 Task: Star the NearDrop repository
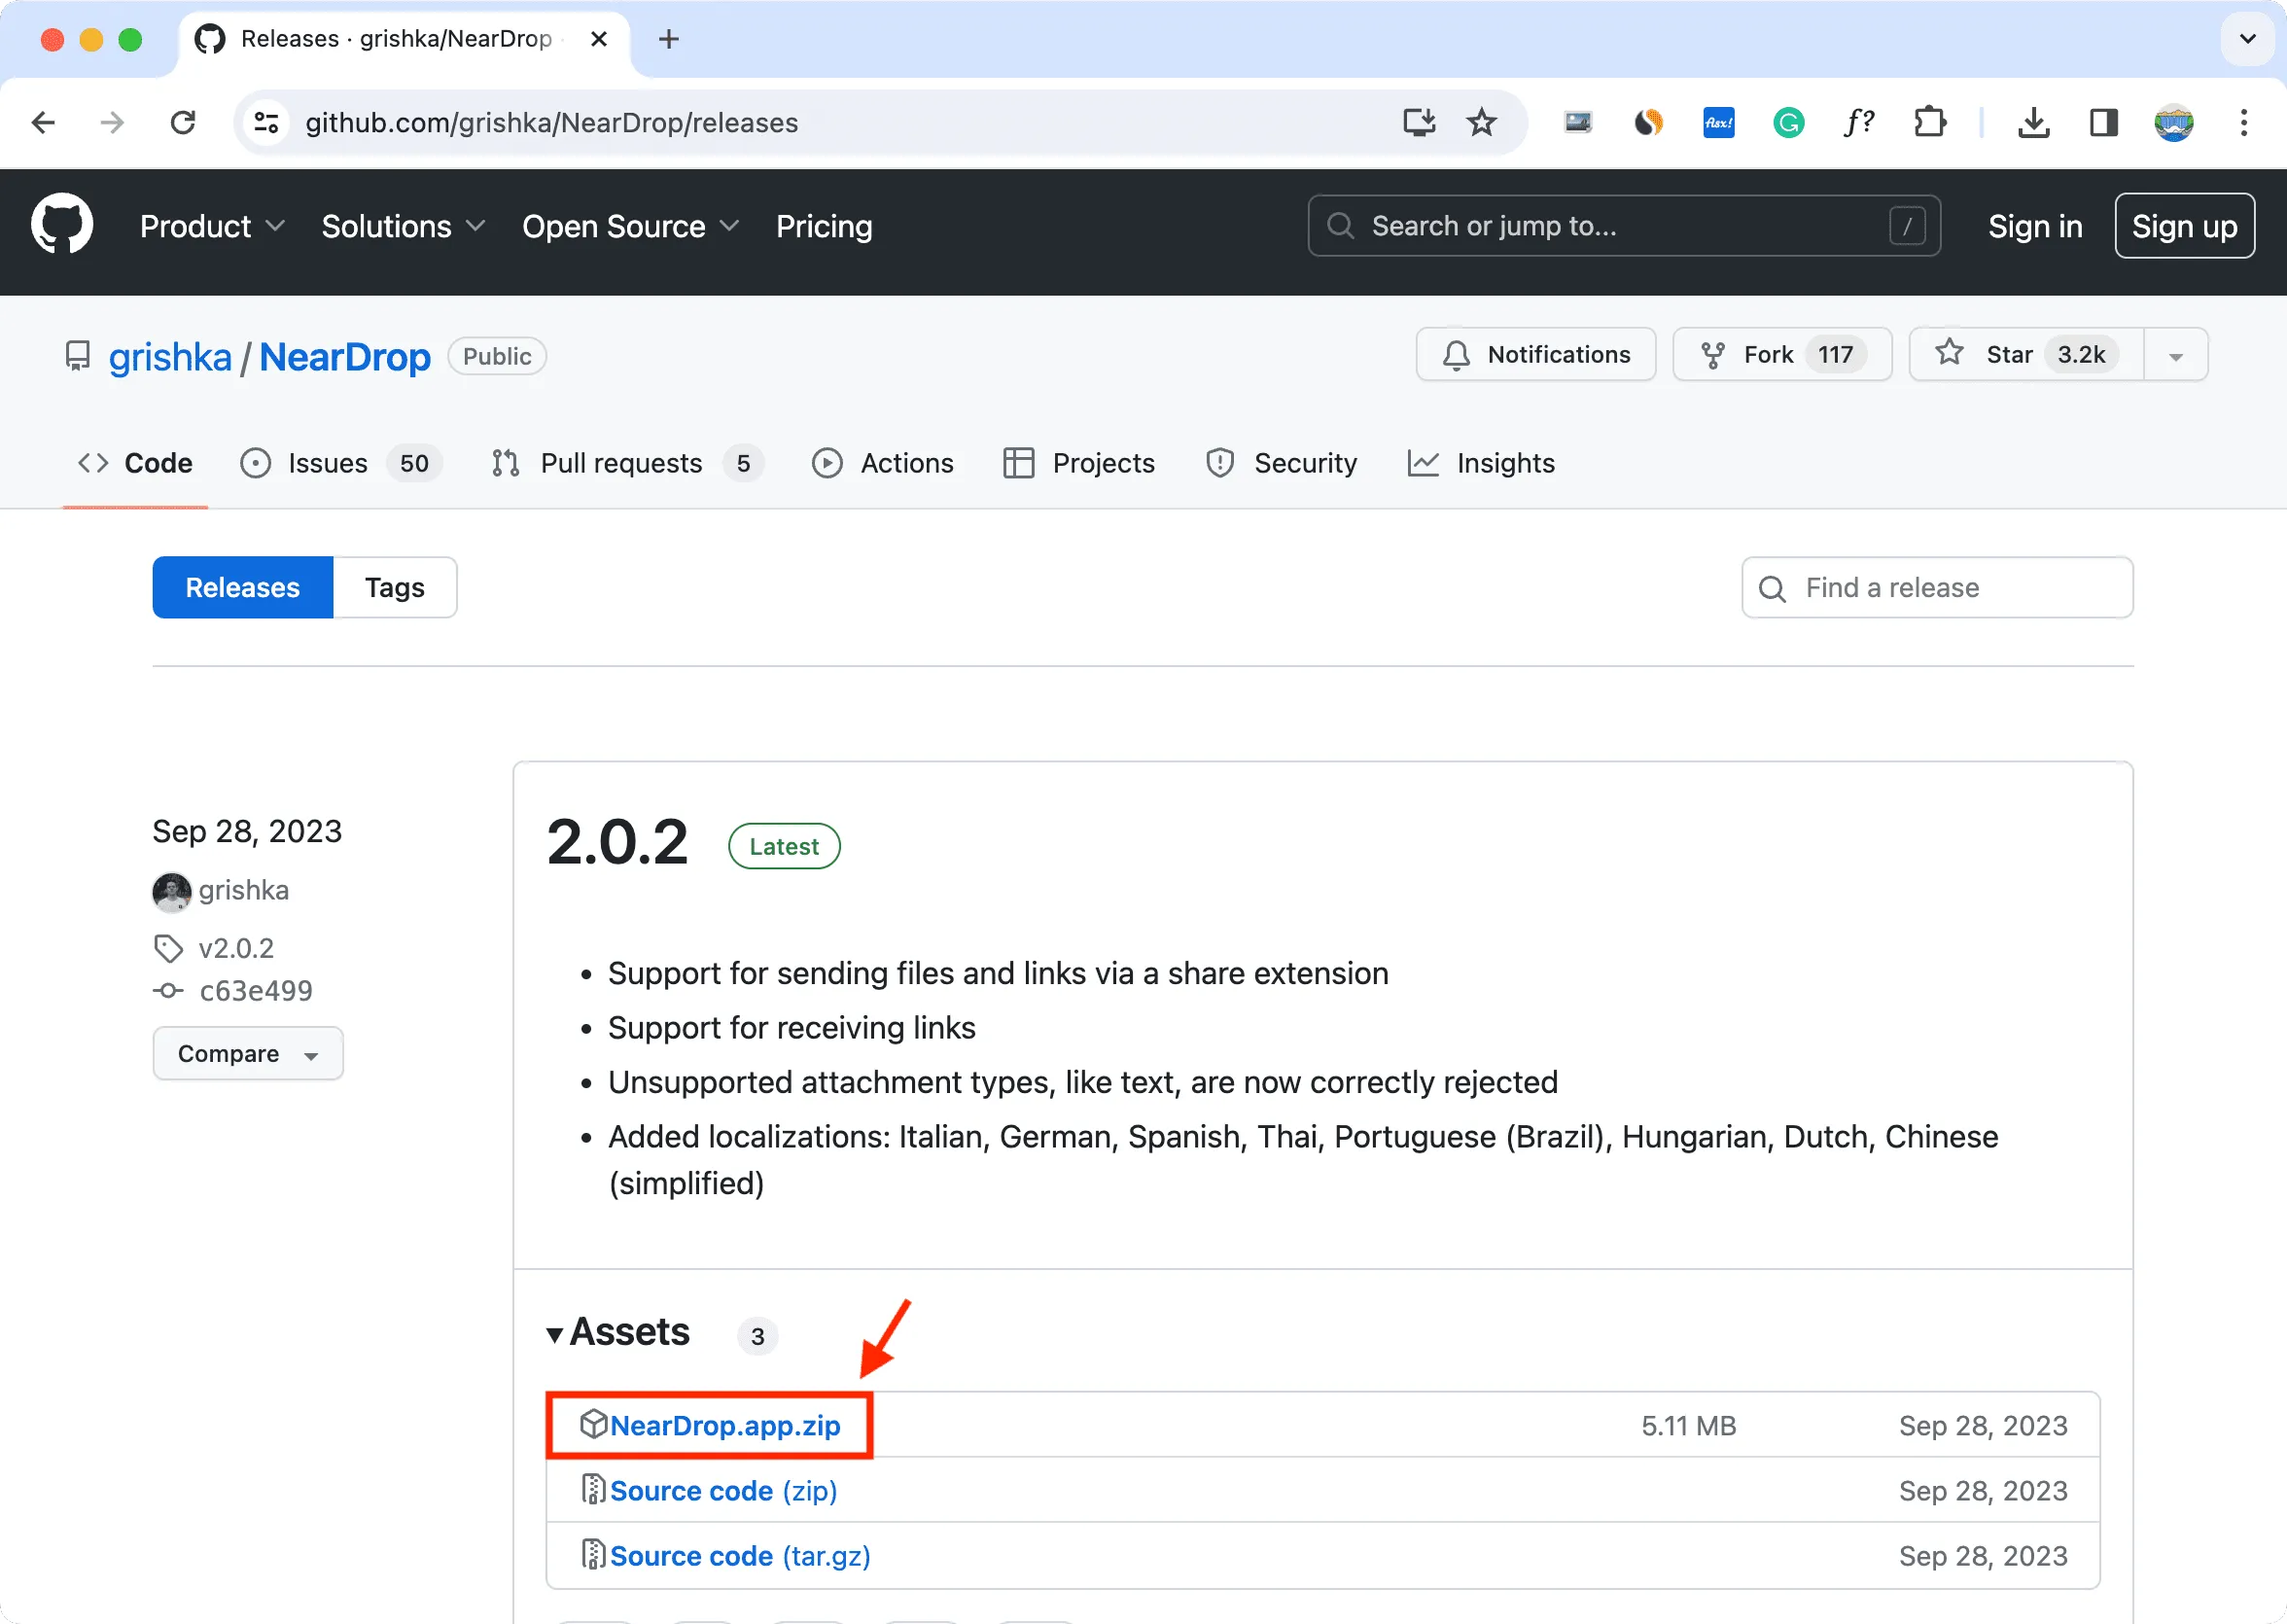2027,355
